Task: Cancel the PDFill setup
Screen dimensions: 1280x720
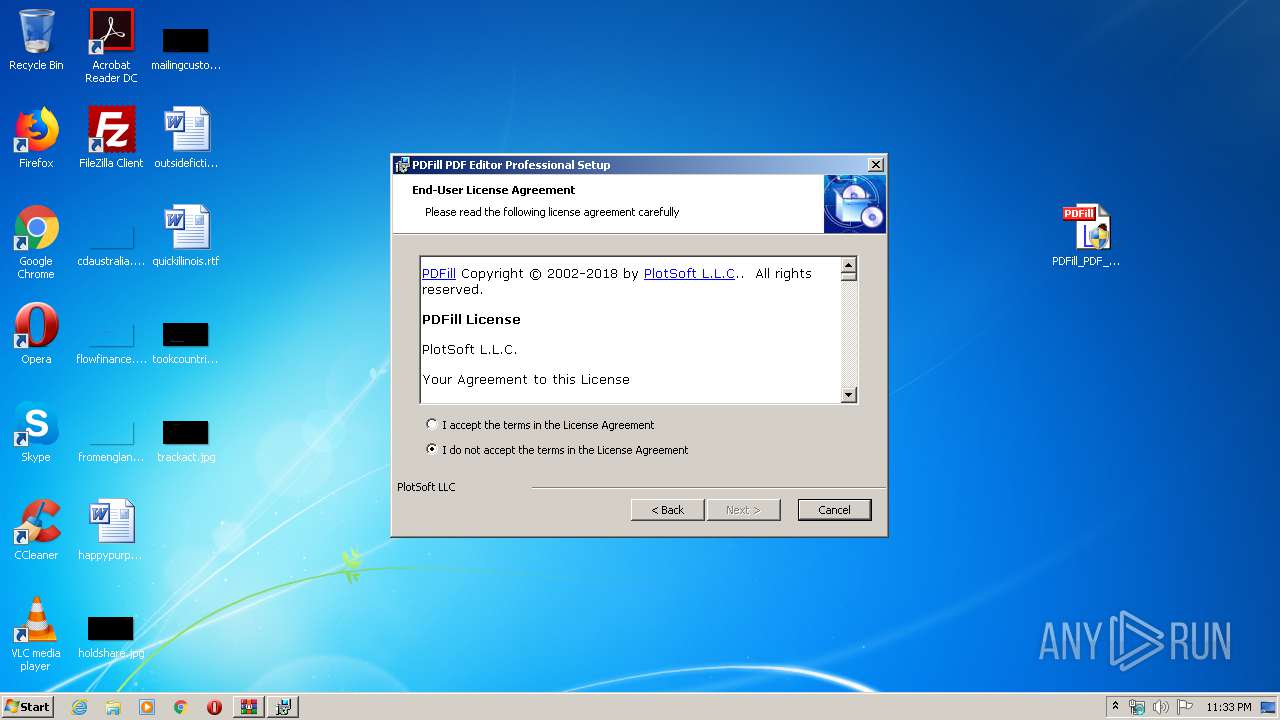Action: pos(835,510)
